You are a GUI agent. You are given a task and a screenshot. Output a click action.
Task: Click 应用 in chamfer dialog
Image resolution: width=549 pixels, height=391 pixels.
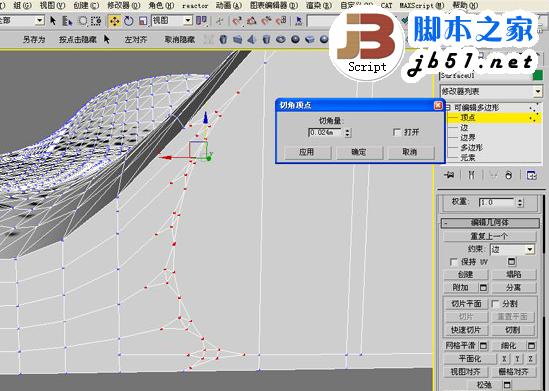tap(307, 152)
